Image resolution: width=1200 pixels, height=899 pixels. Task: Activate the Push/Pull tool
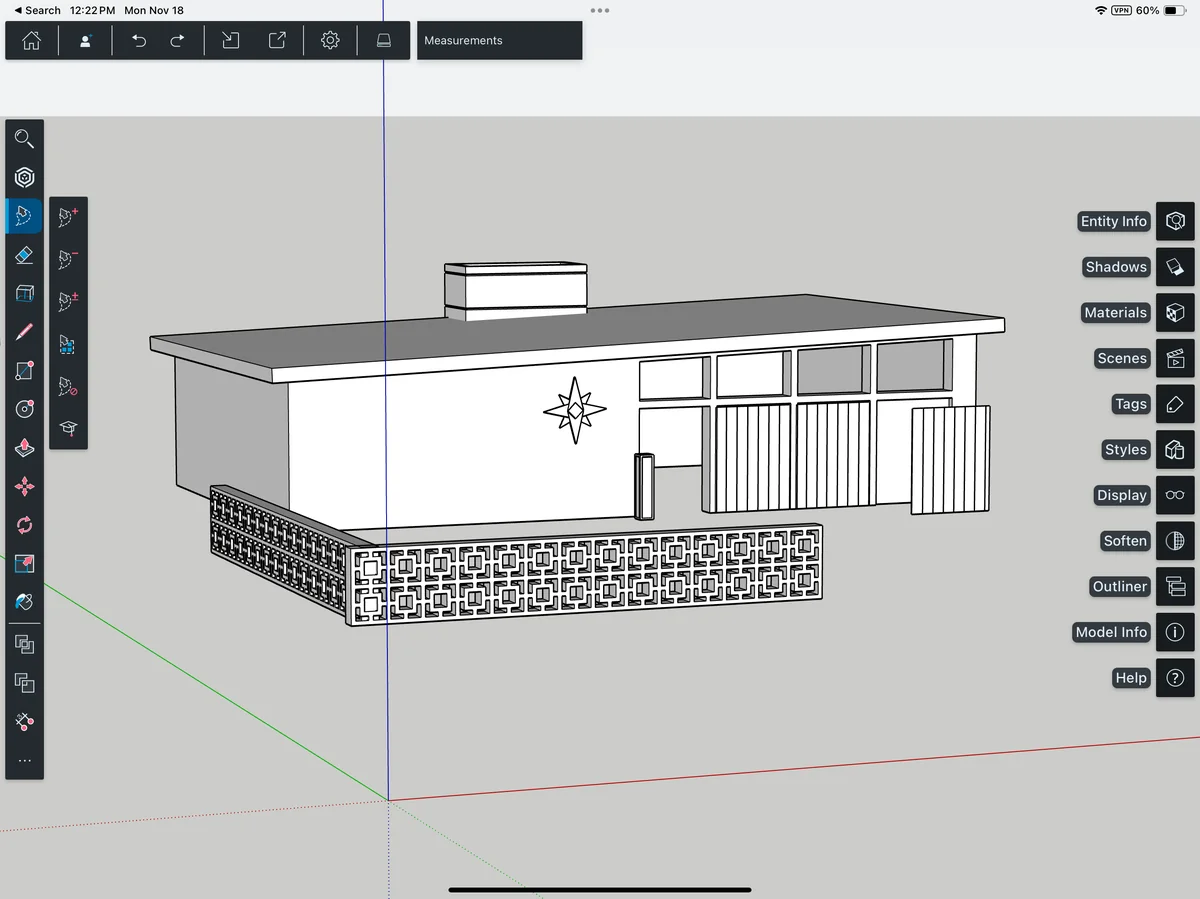(25, 448)
